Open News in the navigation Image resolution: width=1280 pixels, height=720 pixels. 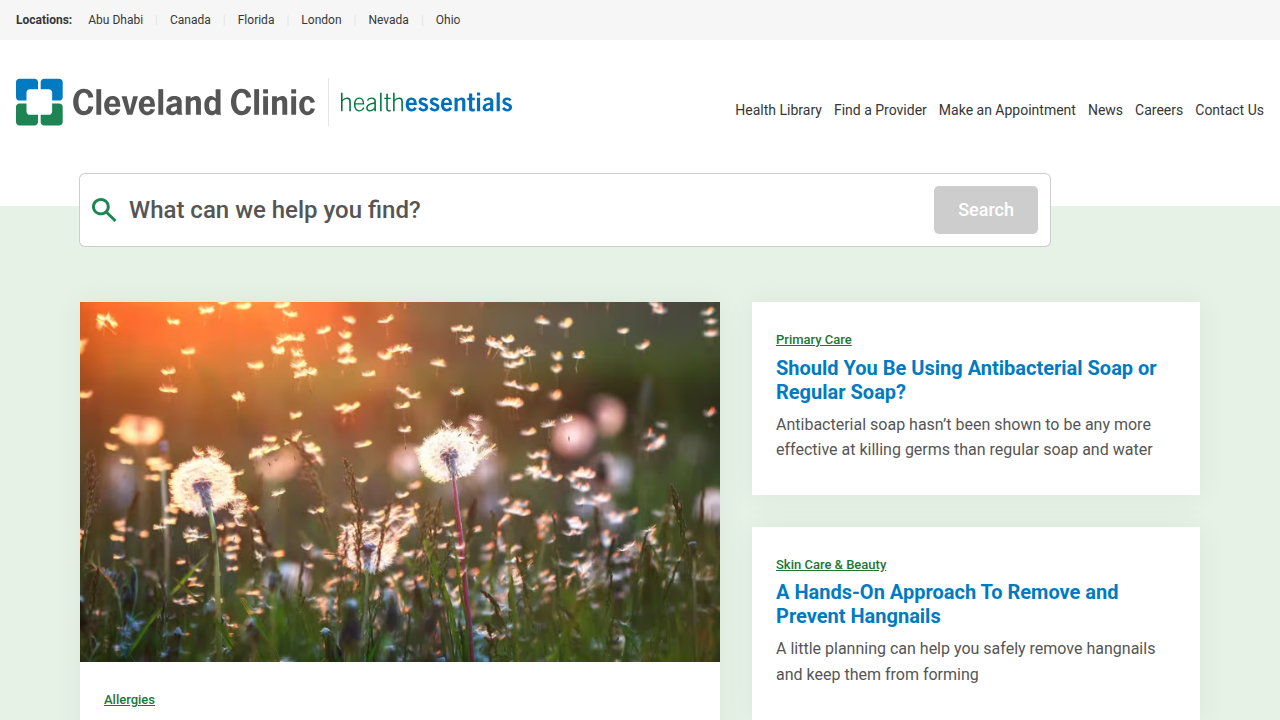(x=1105, y=110)
